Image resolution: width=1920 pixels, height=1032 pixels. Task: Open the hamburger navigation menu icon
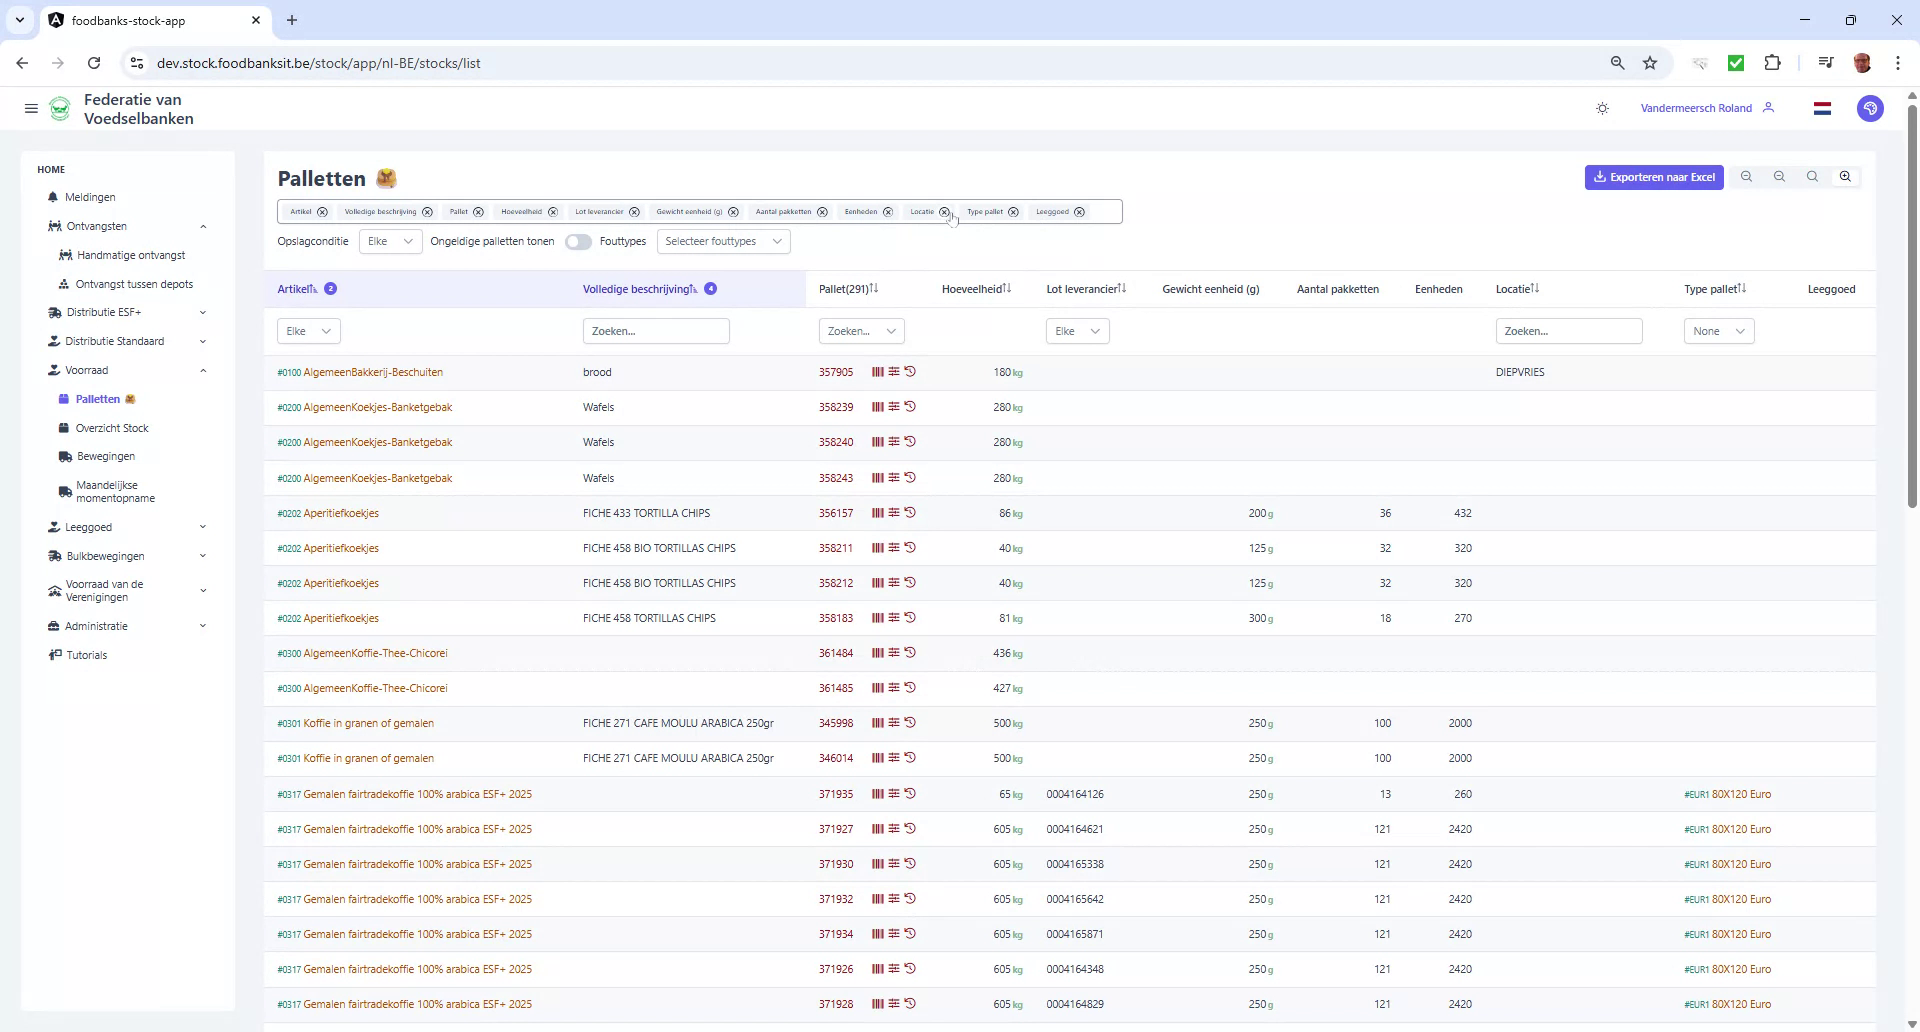click(30, 108)
